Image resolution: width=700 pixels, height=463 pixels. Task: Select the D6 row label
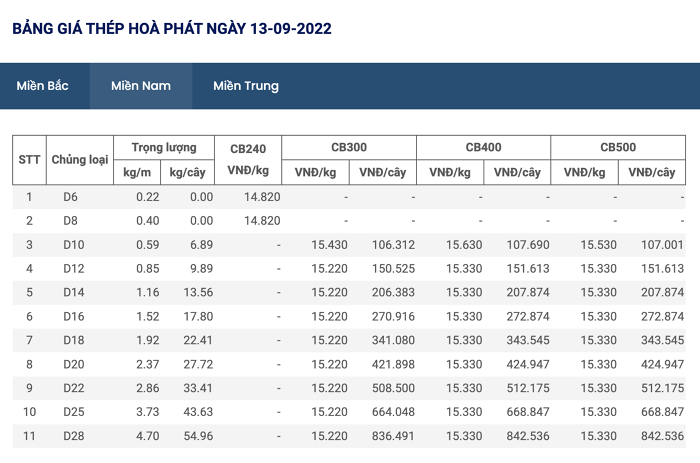(70, 197)
